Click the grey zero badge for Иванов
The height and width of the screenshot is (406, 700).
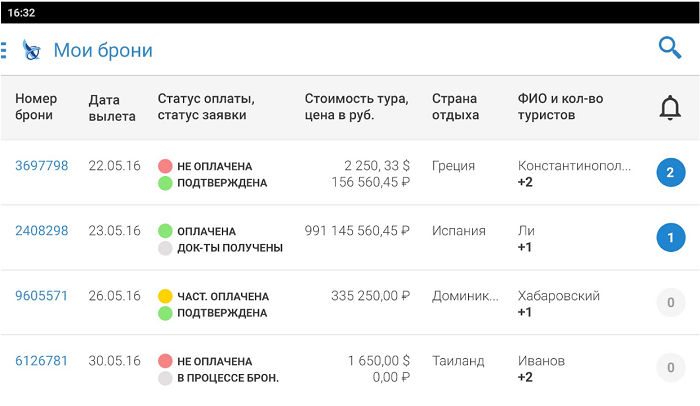pyautogui.click(x=670, y=368)
